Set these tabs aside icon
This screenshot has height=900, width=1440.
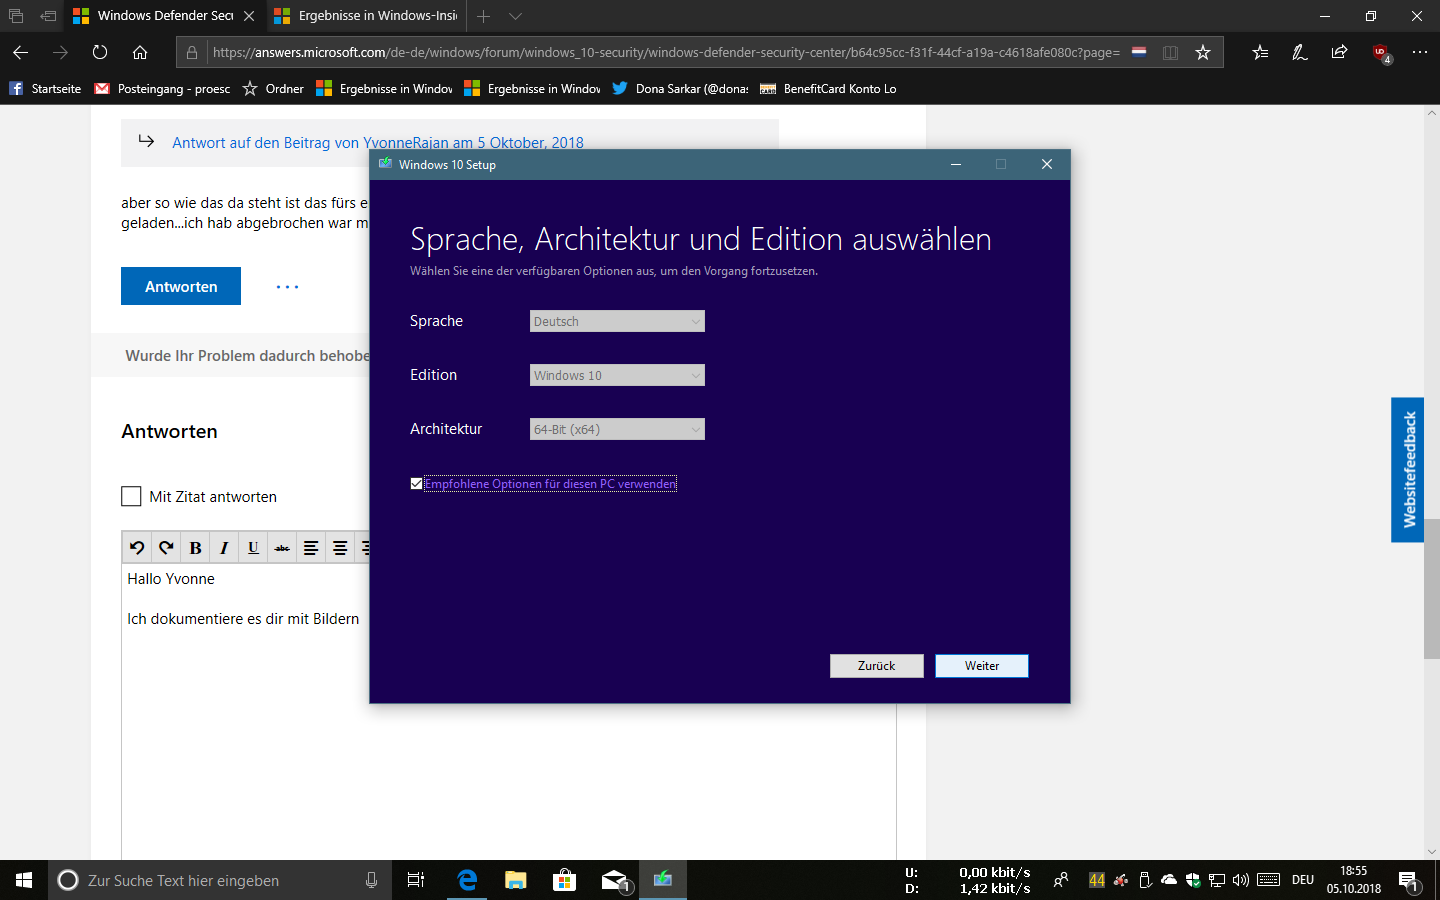click(48, 16)
